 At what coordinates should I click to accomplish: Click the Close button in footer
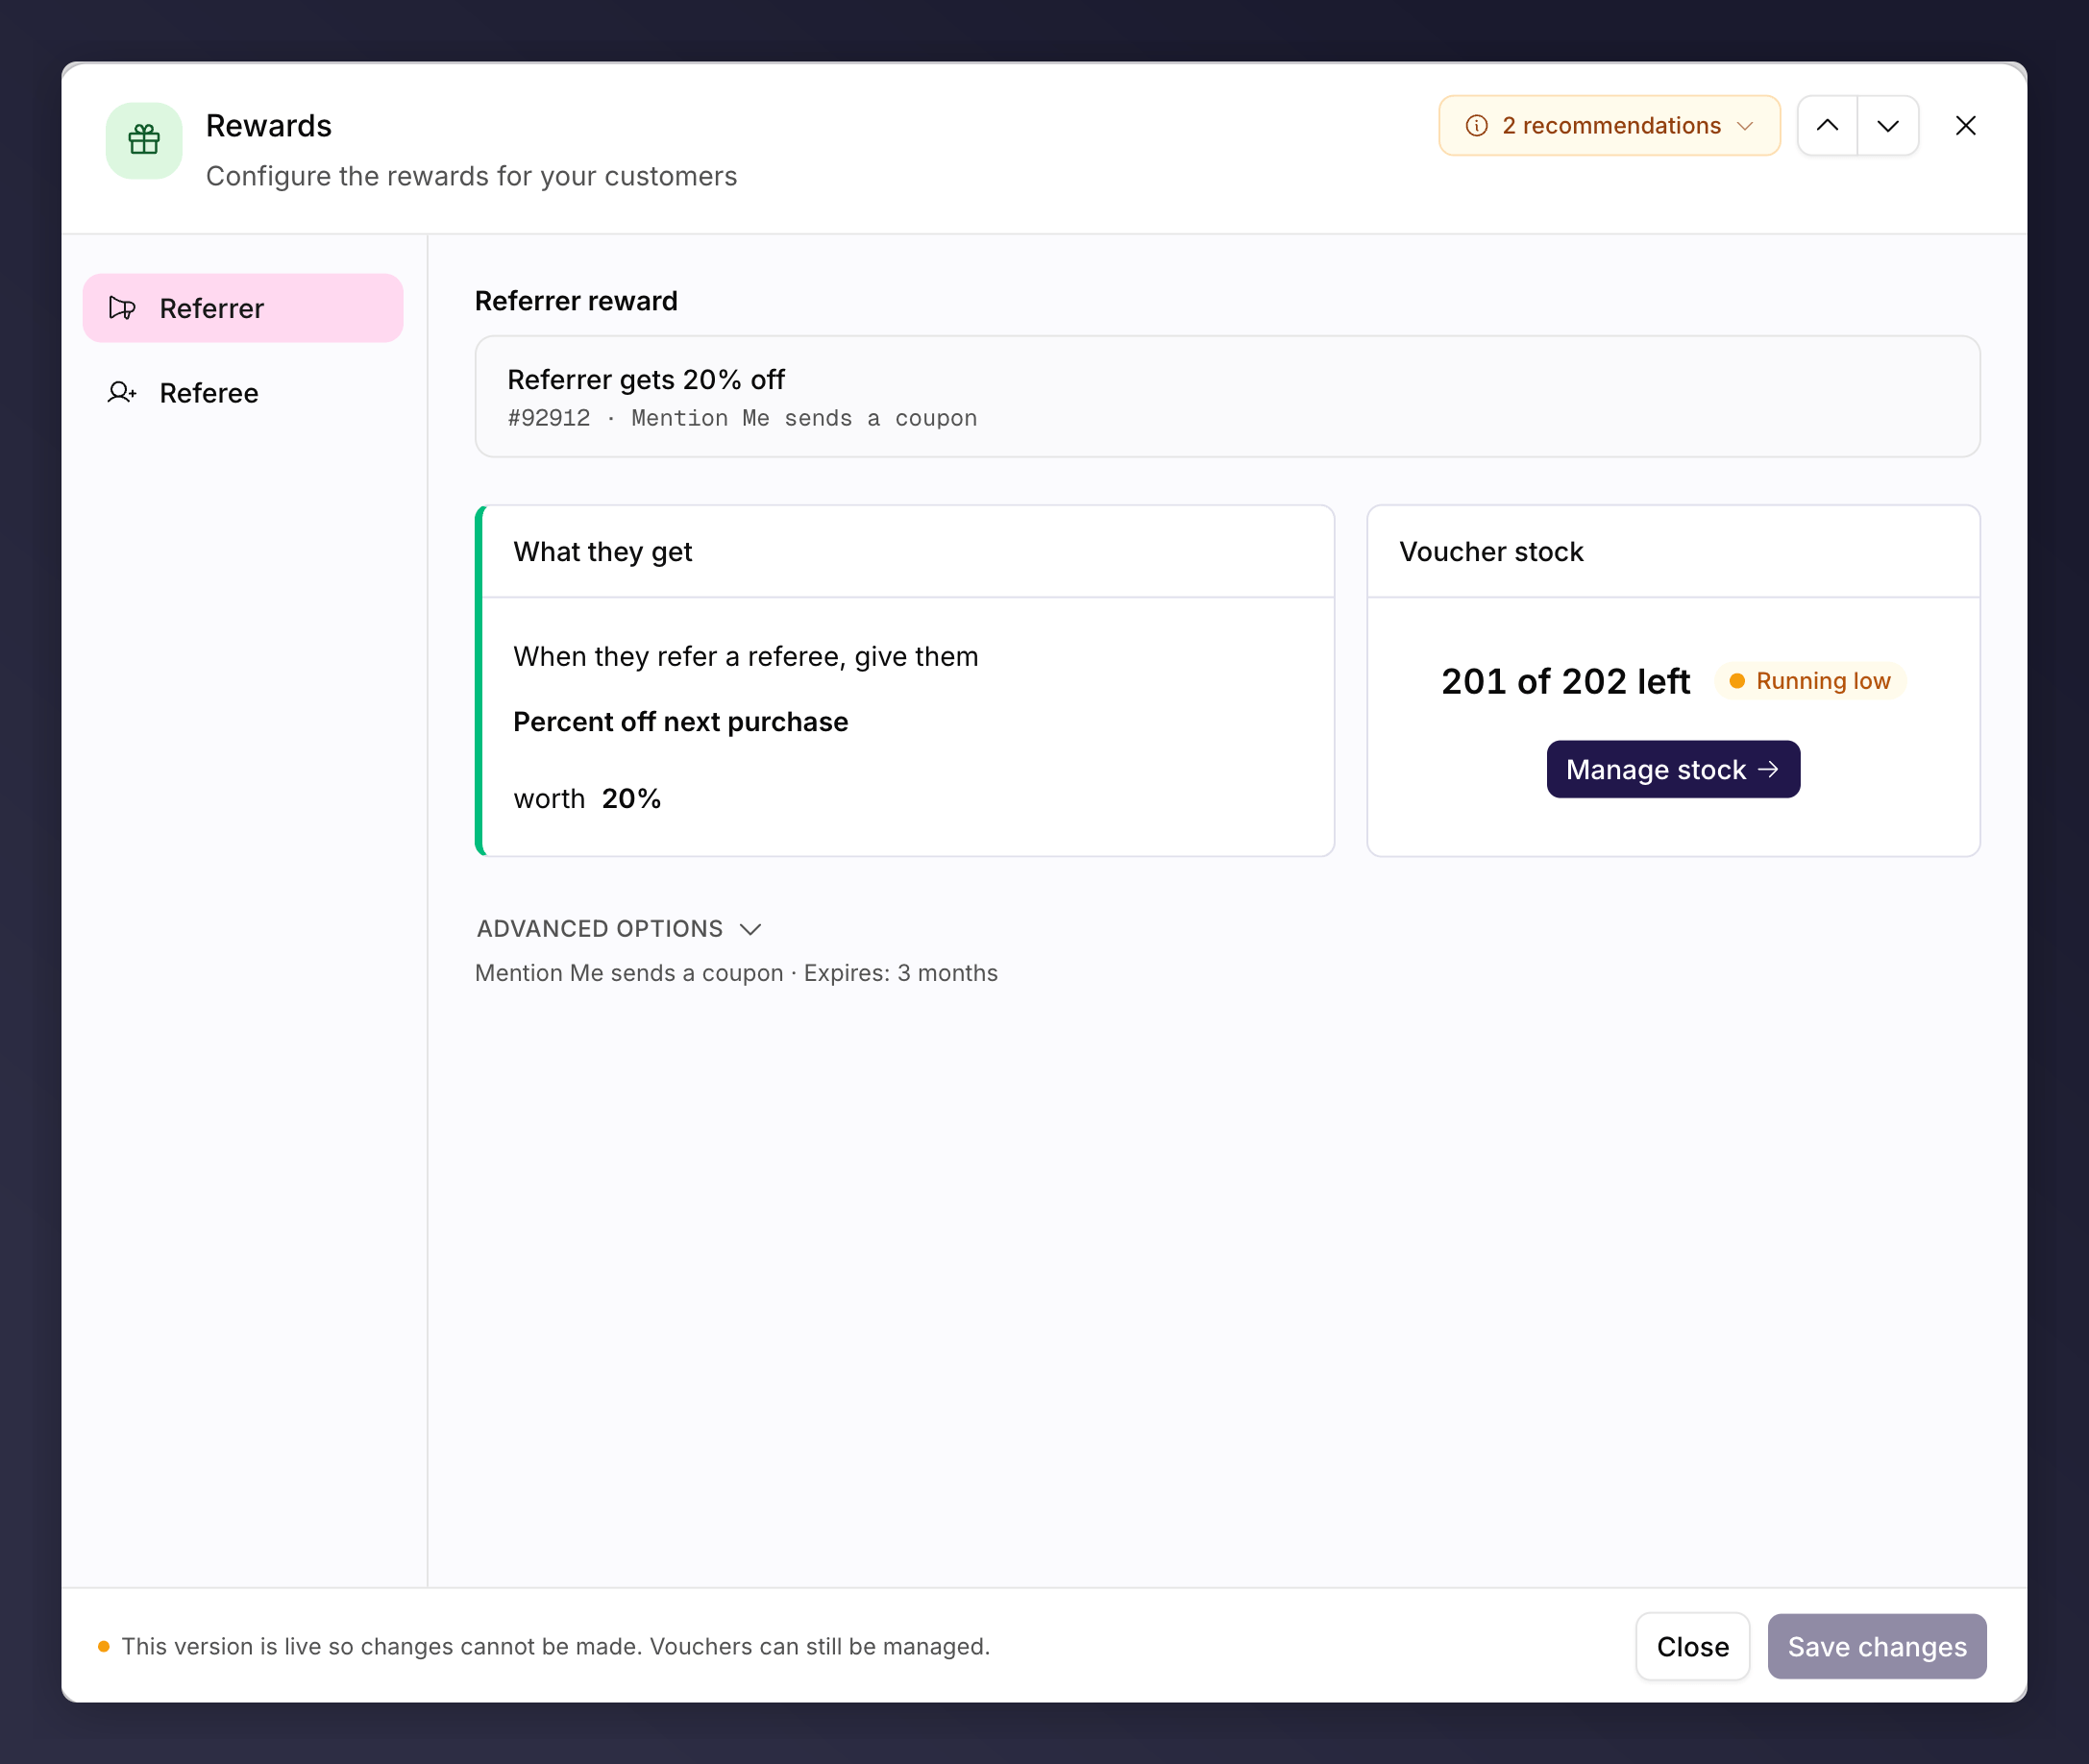[x=1692, y=1647]
